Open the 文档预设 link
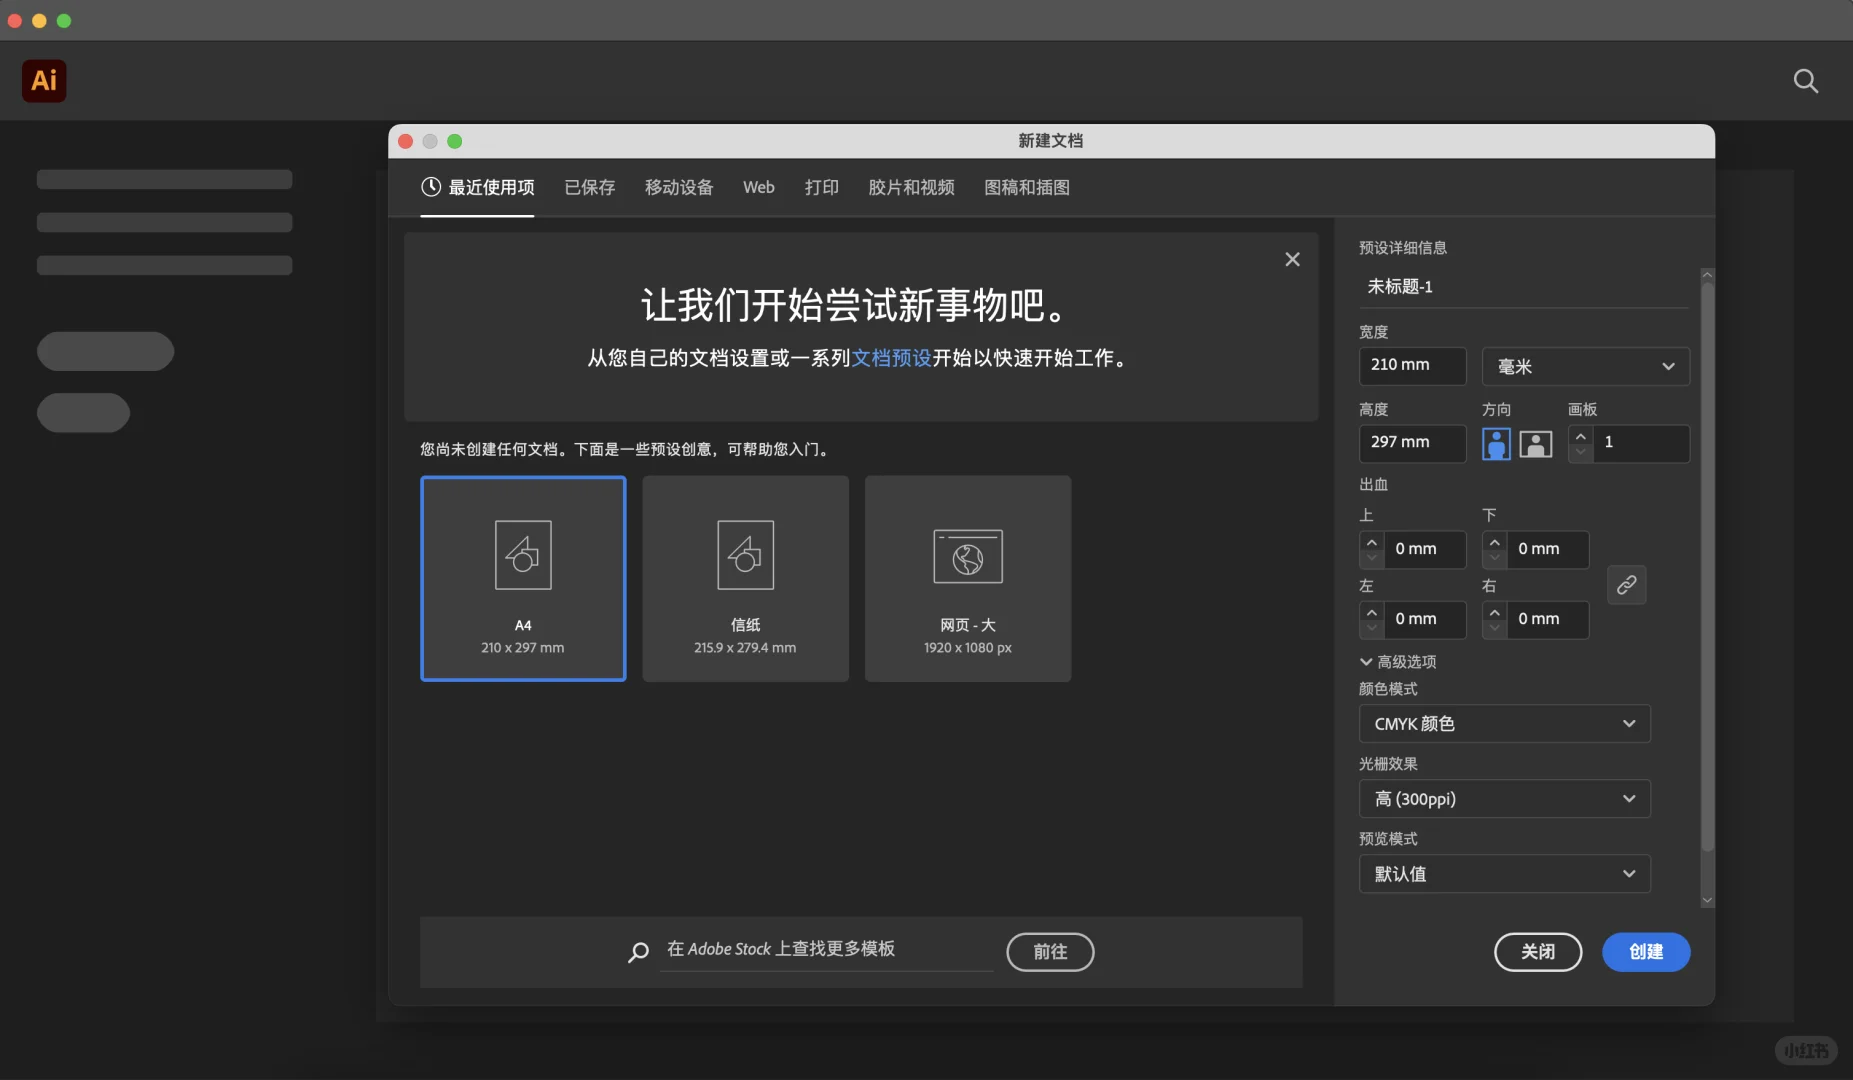The width and height of the screenshot is (1853, 1080). point(891,358)
